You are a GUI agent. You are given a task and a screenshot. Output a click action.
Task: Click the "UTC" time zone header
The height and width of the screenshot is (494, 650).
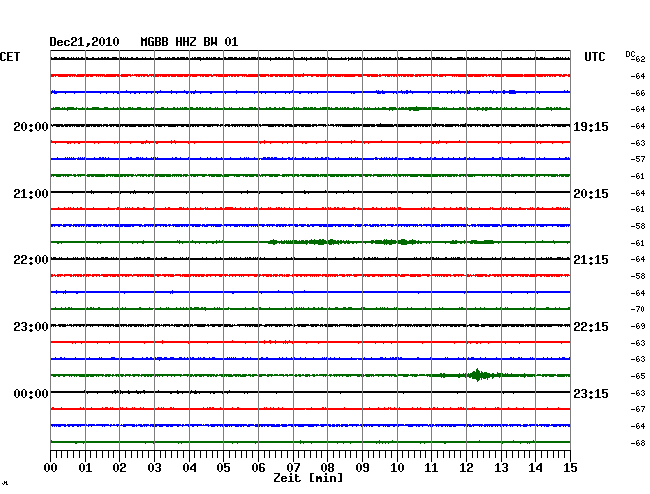click(x=594, y=57)
